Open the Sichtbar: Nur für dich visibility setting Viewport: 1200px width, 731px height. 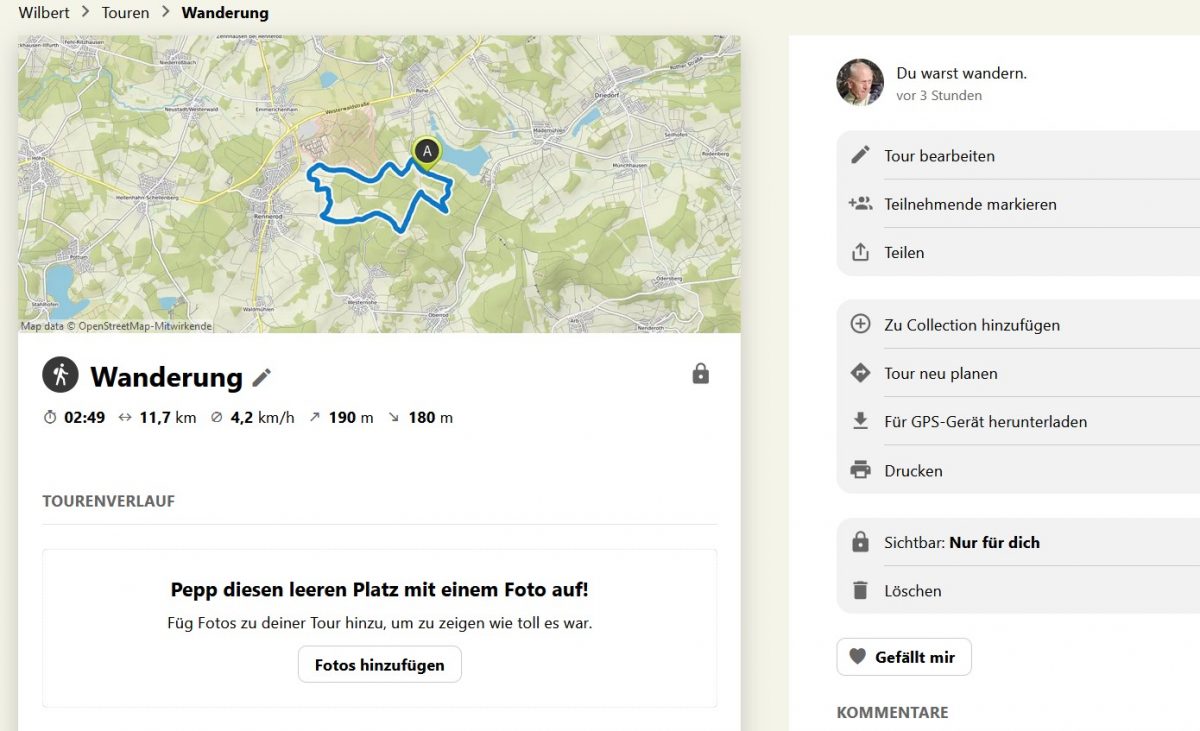click(961, 542)
